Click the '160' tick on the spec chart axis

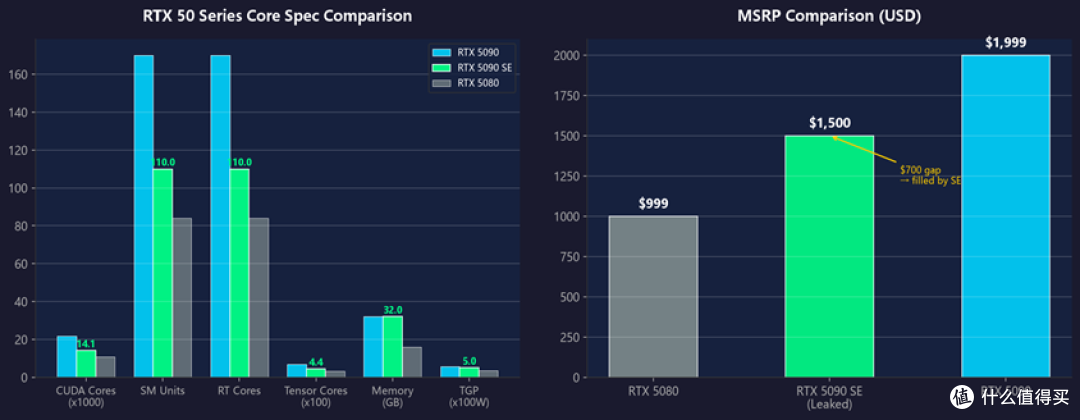coord(19,74)
